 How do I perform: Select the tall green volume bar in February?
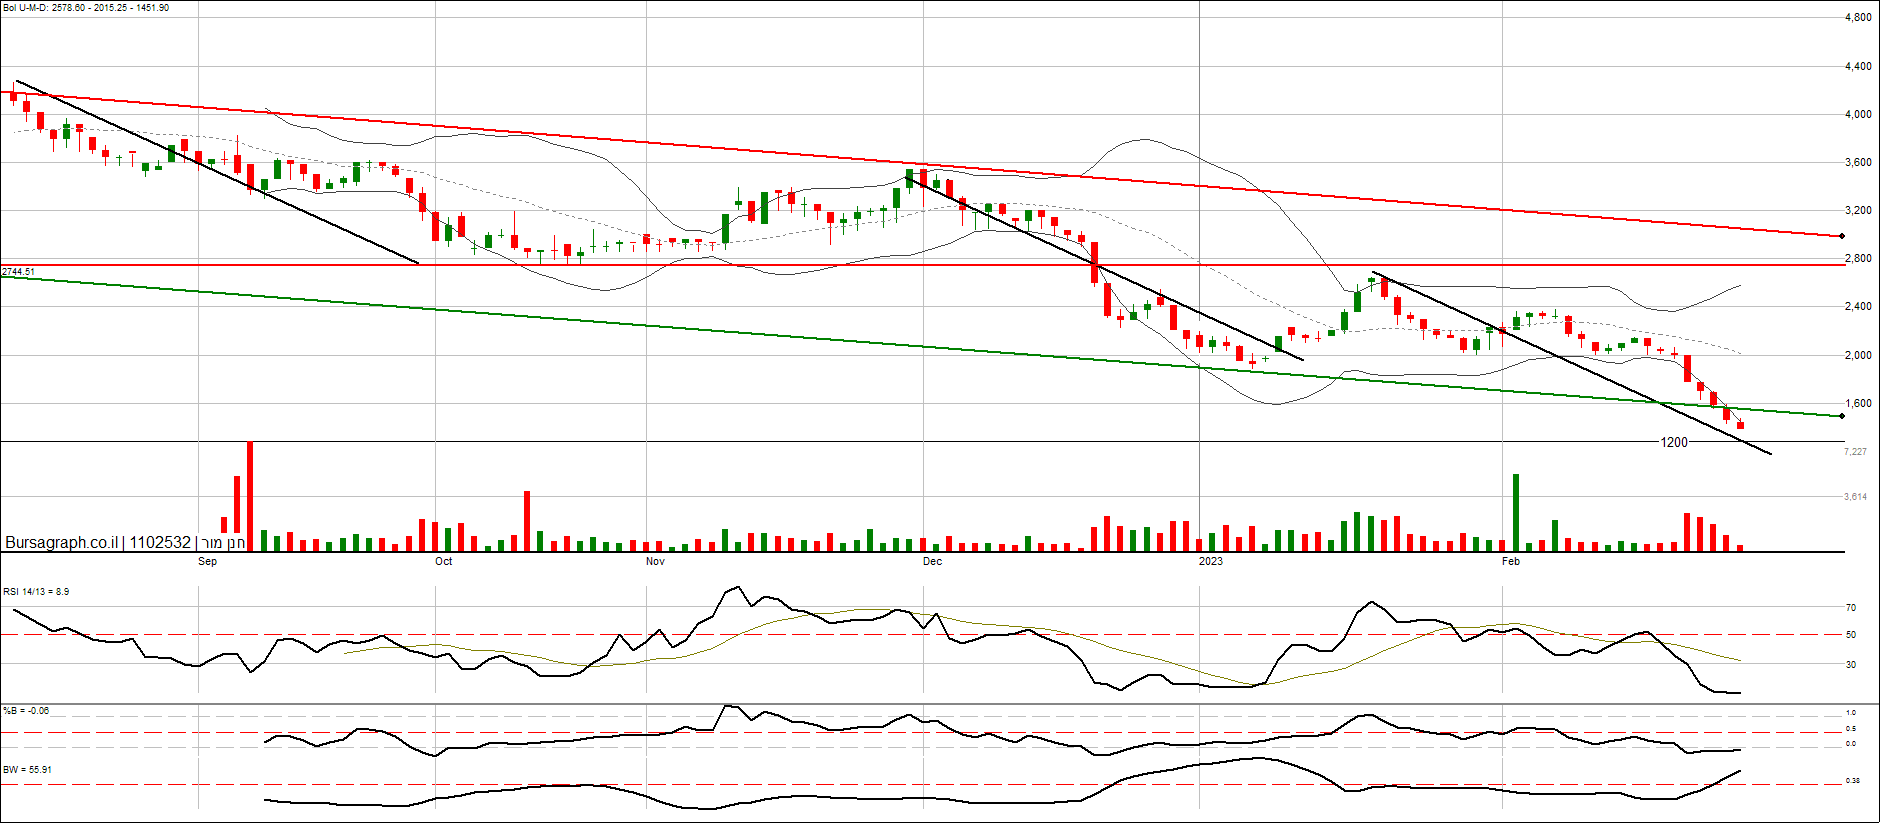[1516, 512]
